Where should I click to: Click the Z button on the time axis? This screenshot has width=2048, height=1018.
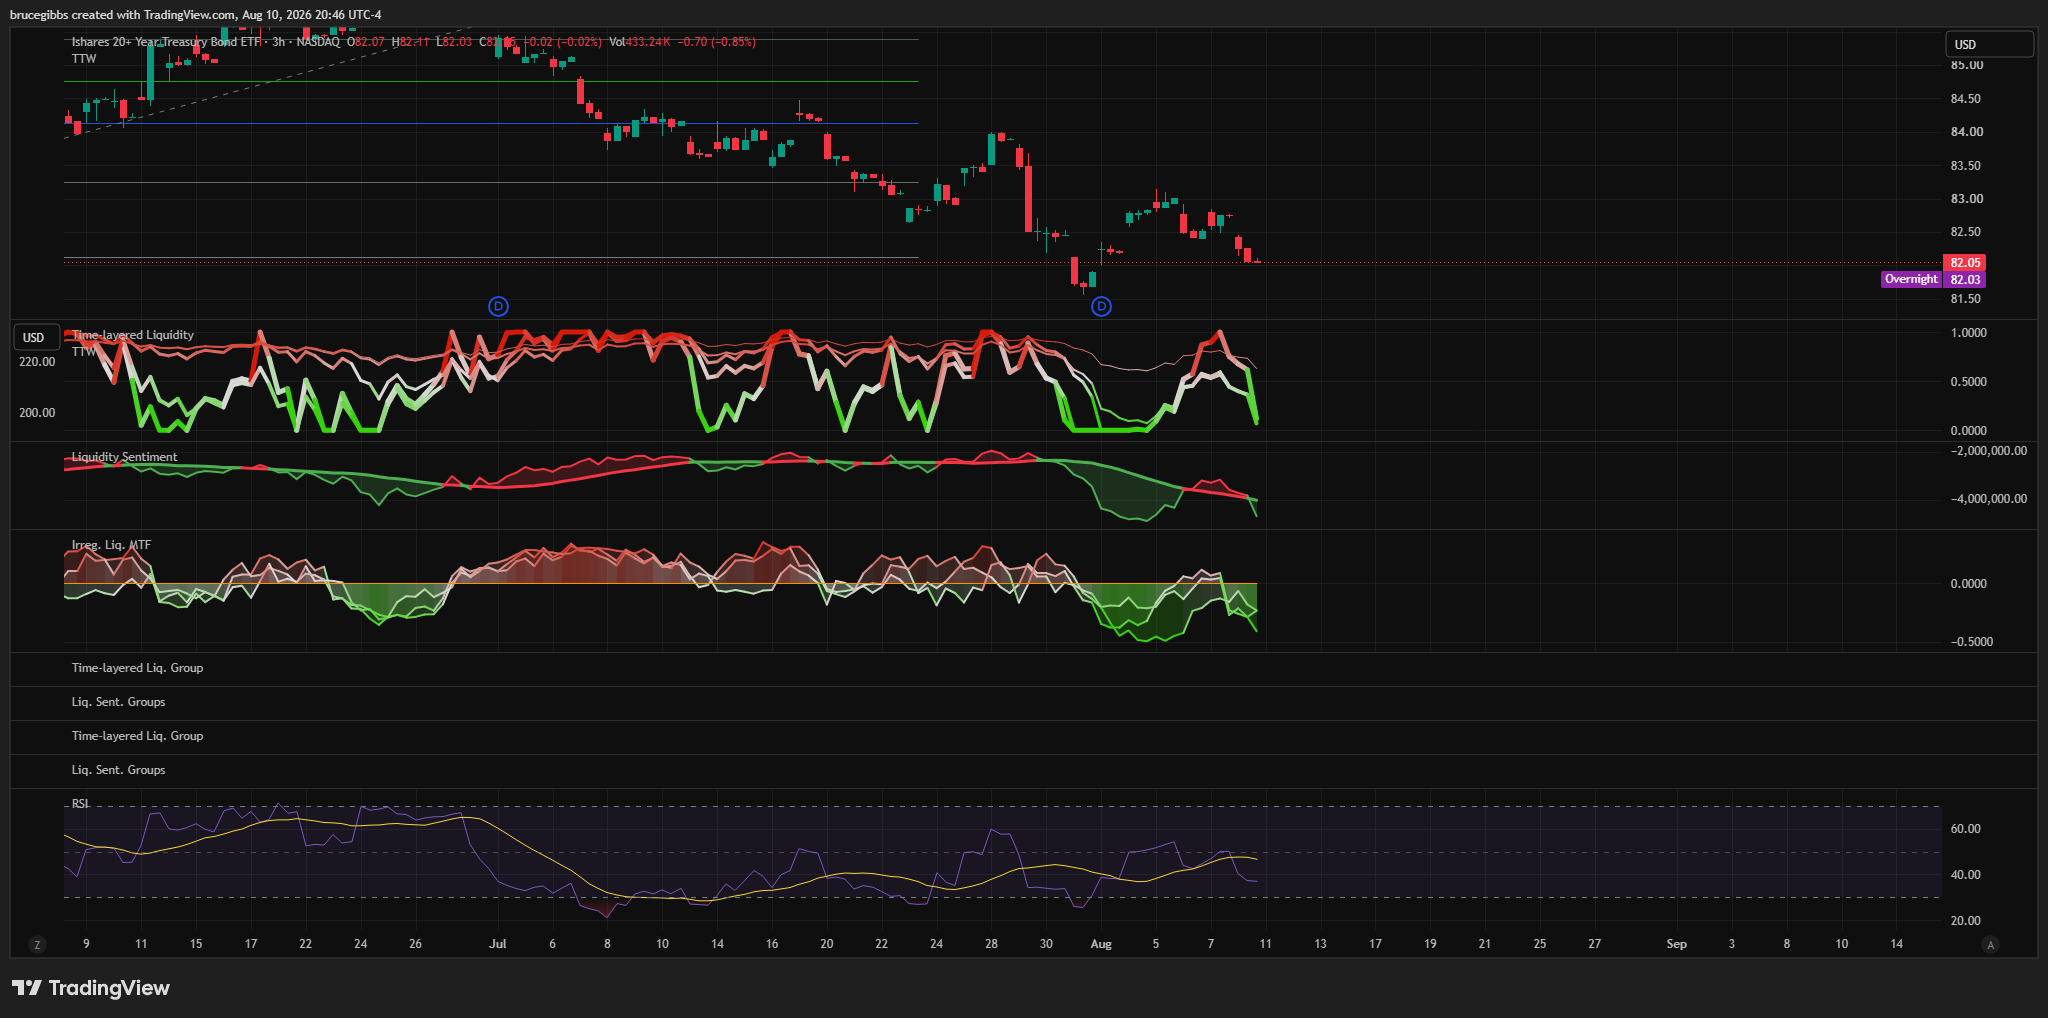click(38, 944)
